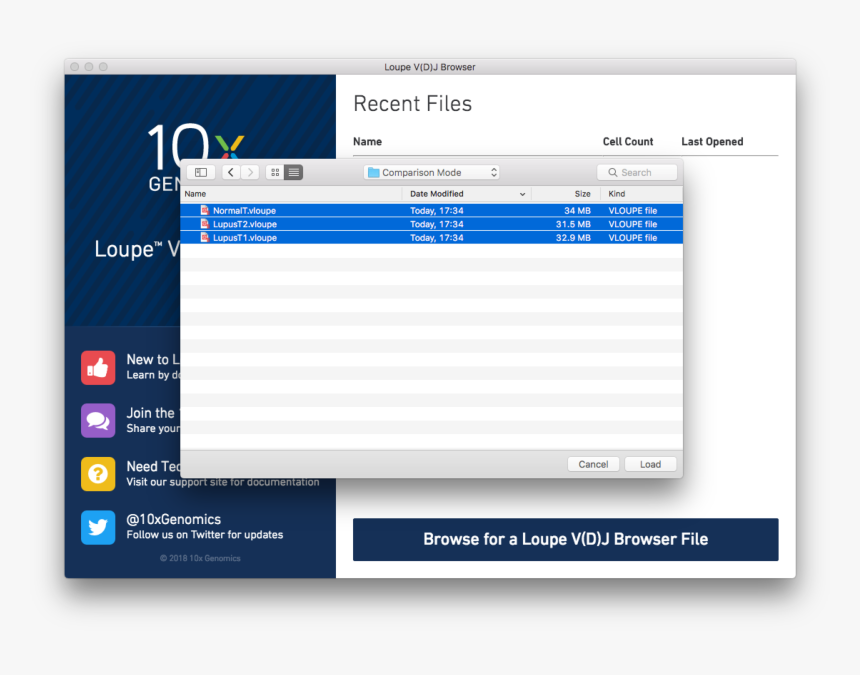
Task: Click Browse for a Loupe V(D)J Browser File
Action: pos(565,539)
